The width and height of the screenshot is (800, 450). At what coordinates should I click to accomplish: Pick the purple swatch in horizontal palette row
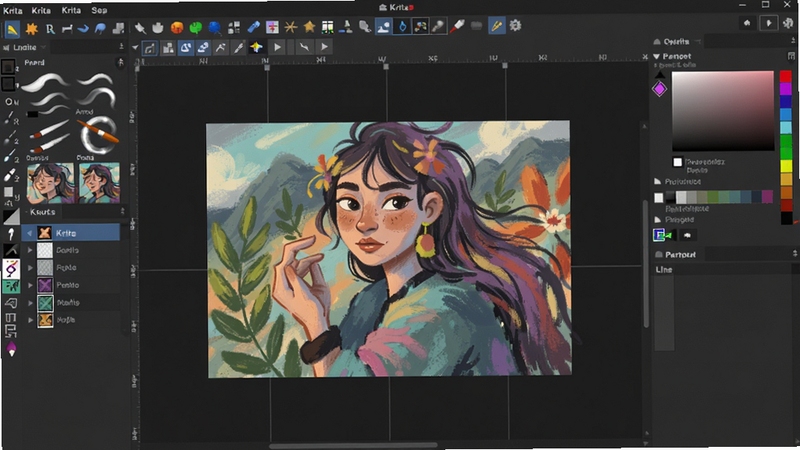click(767, 197)
